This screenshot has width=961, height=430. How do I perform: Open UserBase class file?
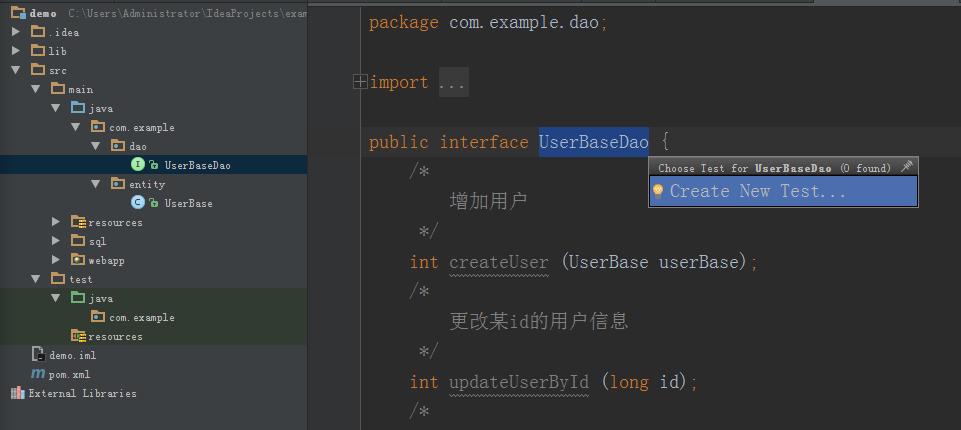[188, 203]
